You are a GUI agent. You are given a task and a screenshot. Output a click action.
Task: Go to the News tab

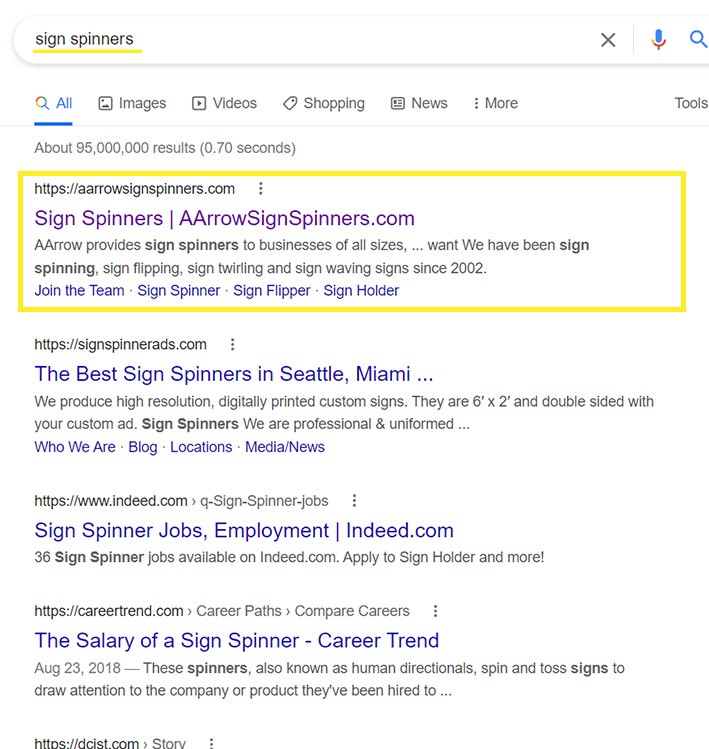pos(418,103)
